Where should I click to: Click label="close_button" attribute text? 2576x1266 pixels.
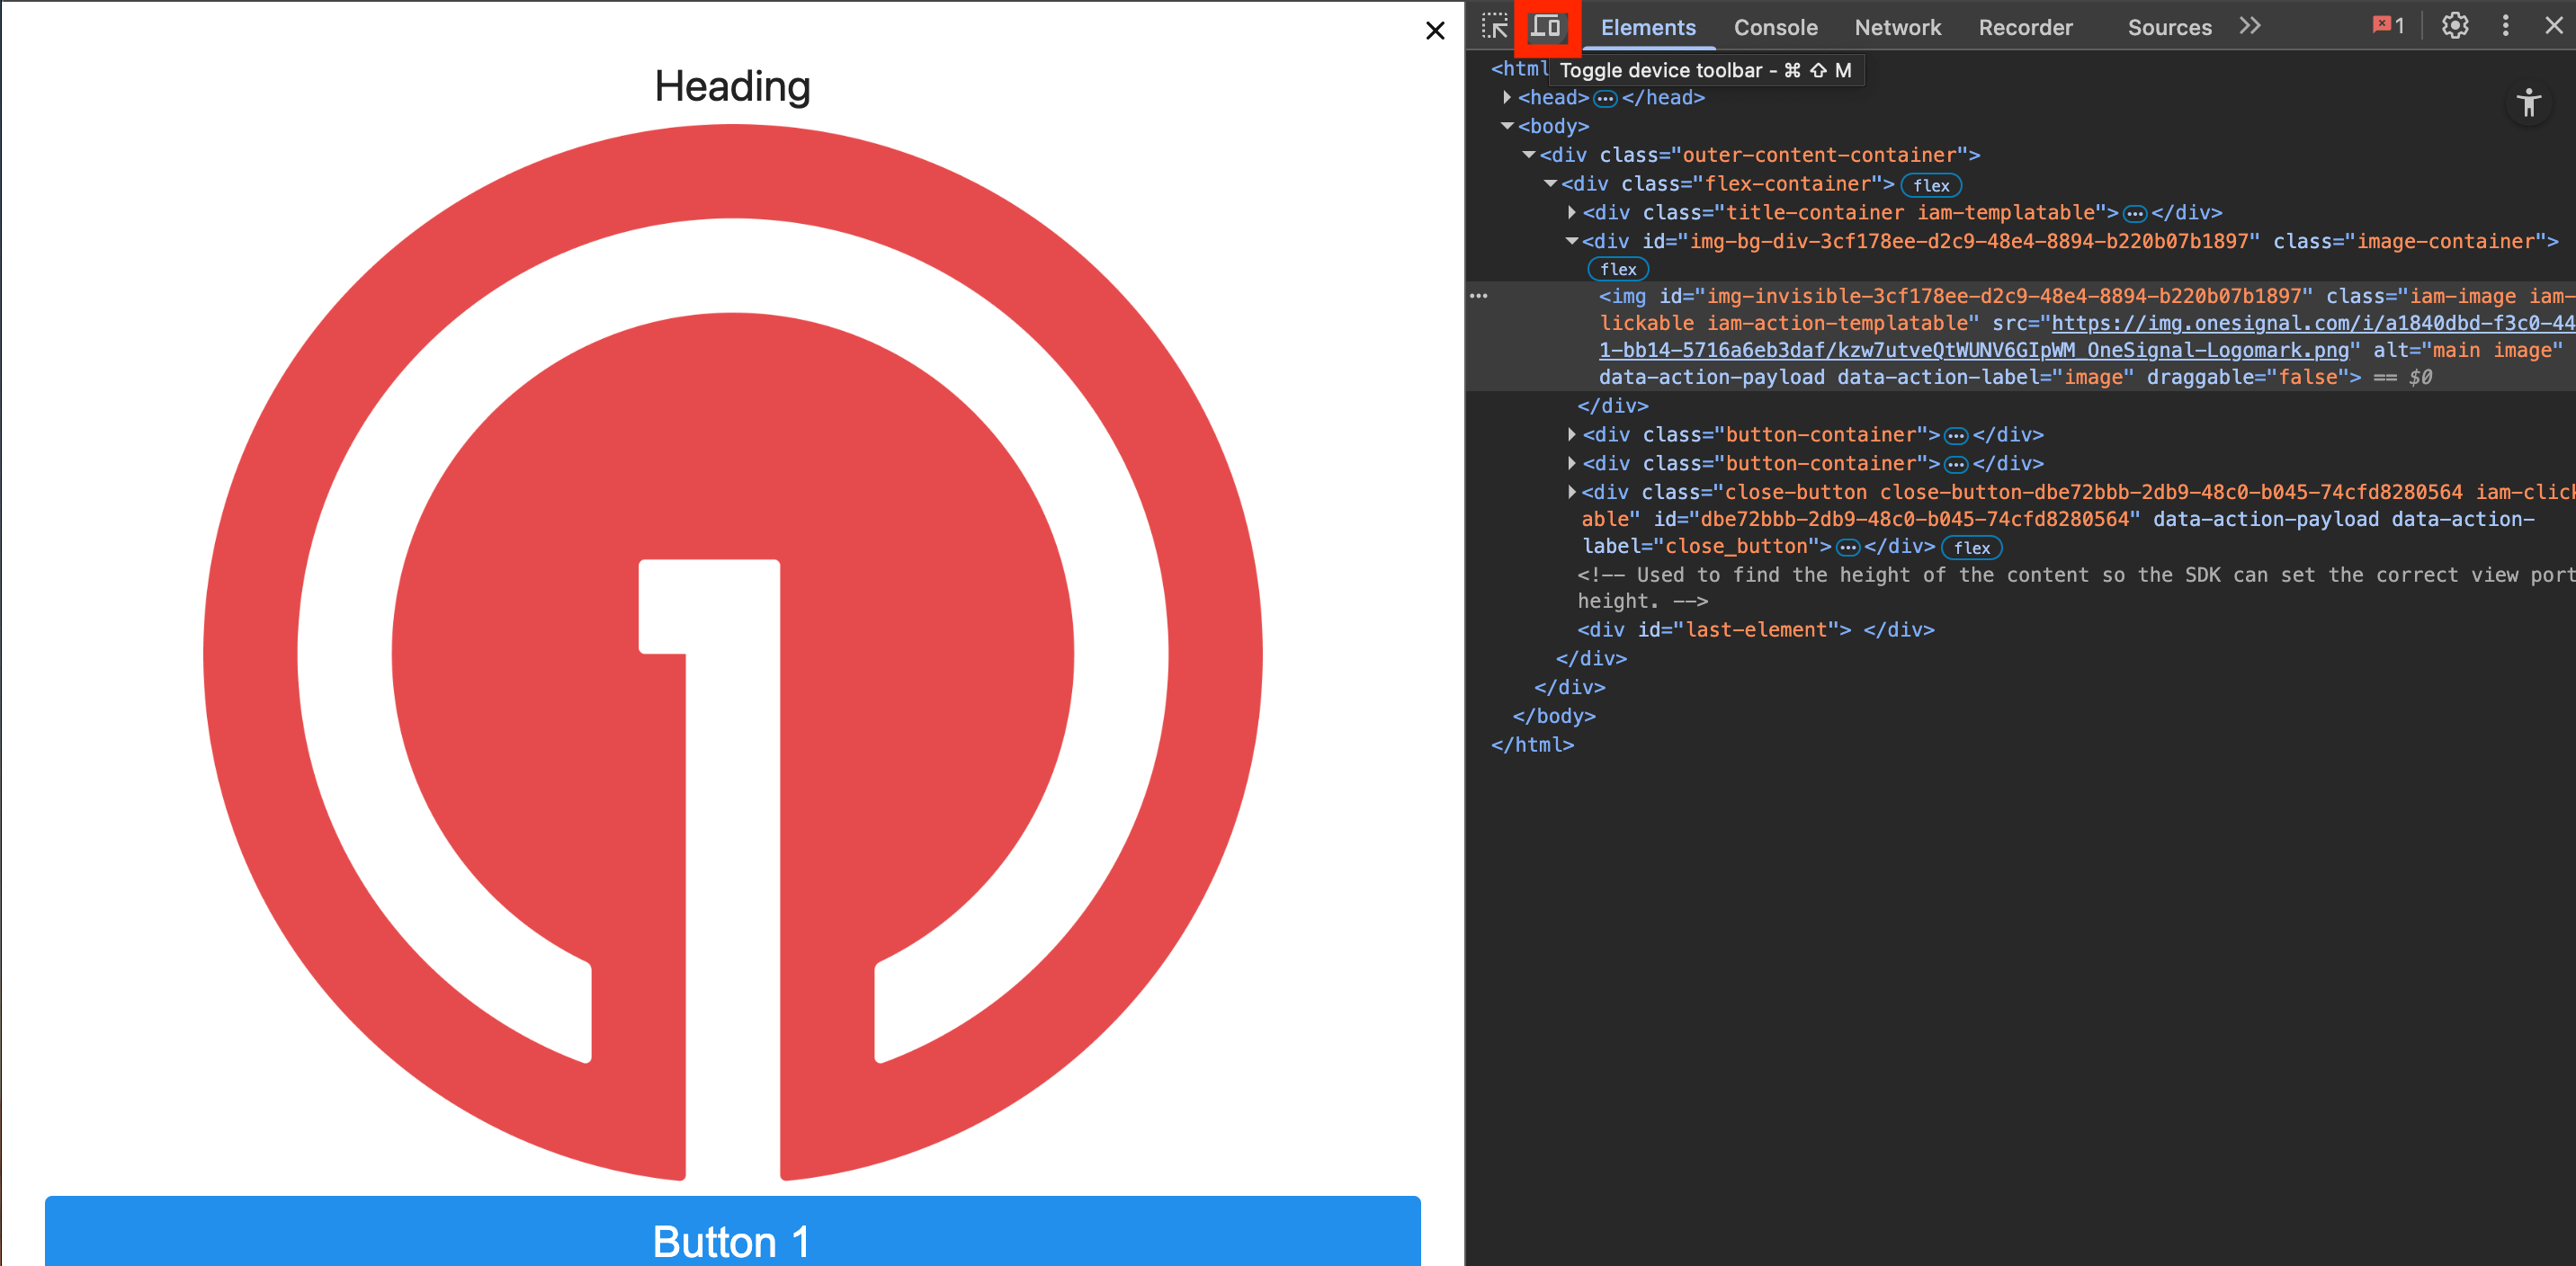click(1700, 546)
